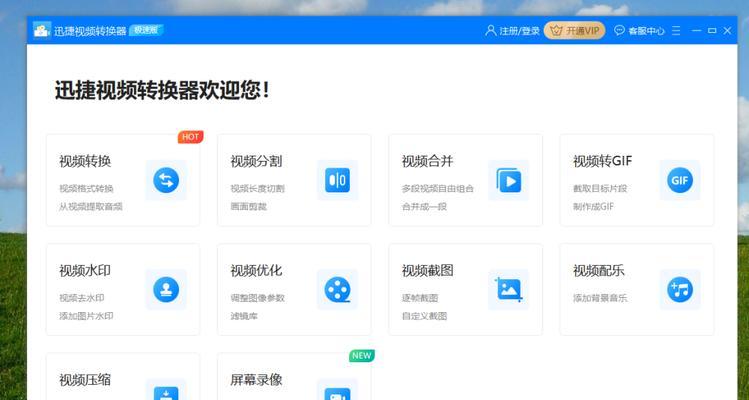Click the 视频去水印 description text
This screenshot has width=749, height=400.
(x=82, y=298)
